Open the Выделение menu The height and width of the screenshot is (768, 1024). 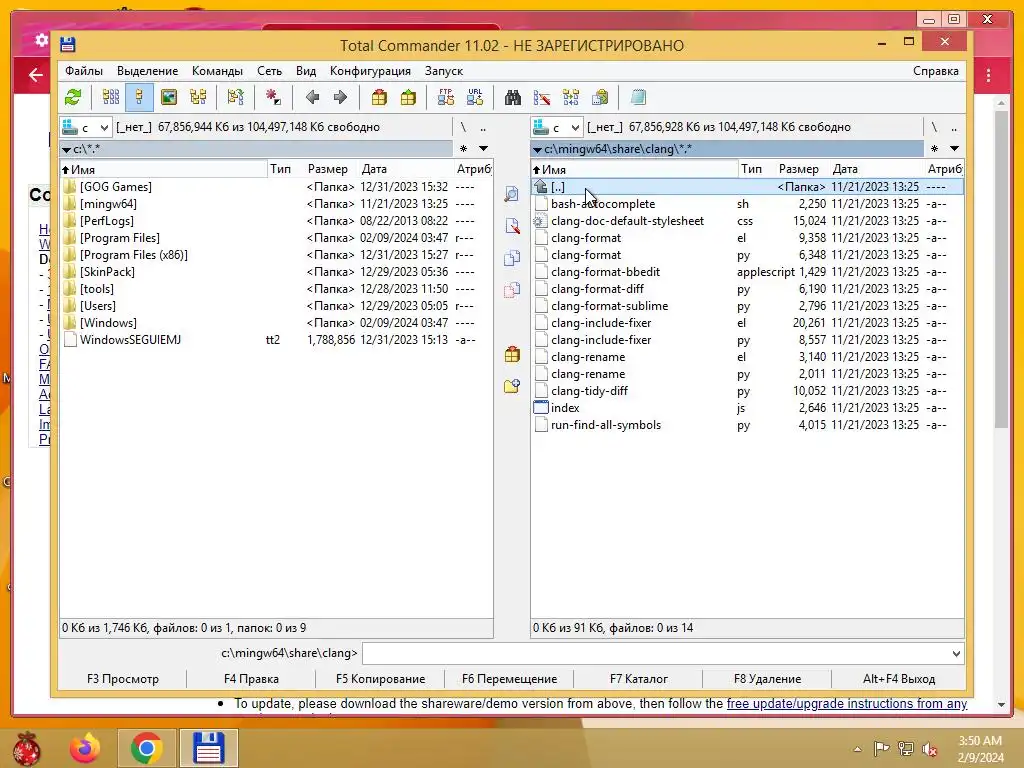pyautogui.click(x=148, y=71)
